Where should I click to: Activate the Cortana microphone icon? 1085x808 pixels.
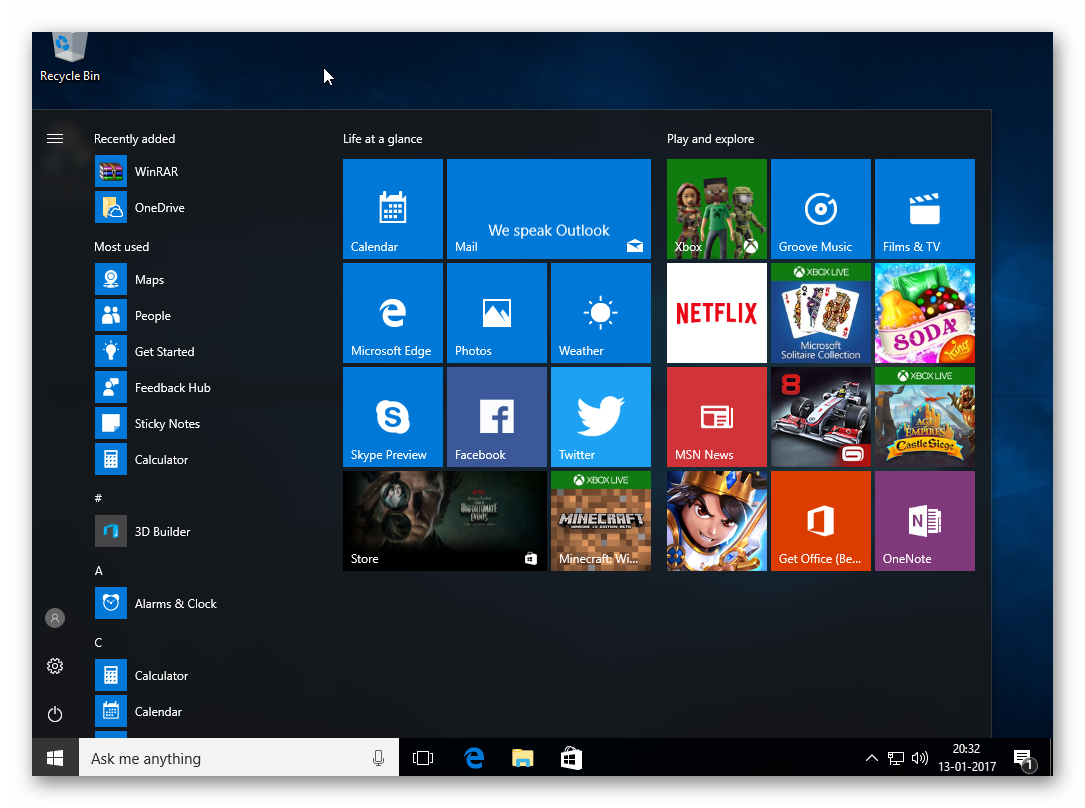click(x=379, y=758)
